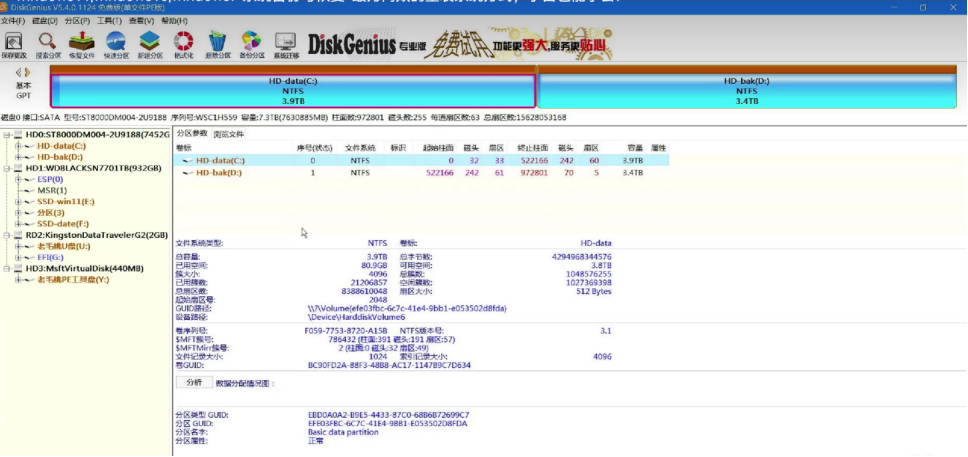
Task: Open the Help (帮助) menu
Action: 173,21
